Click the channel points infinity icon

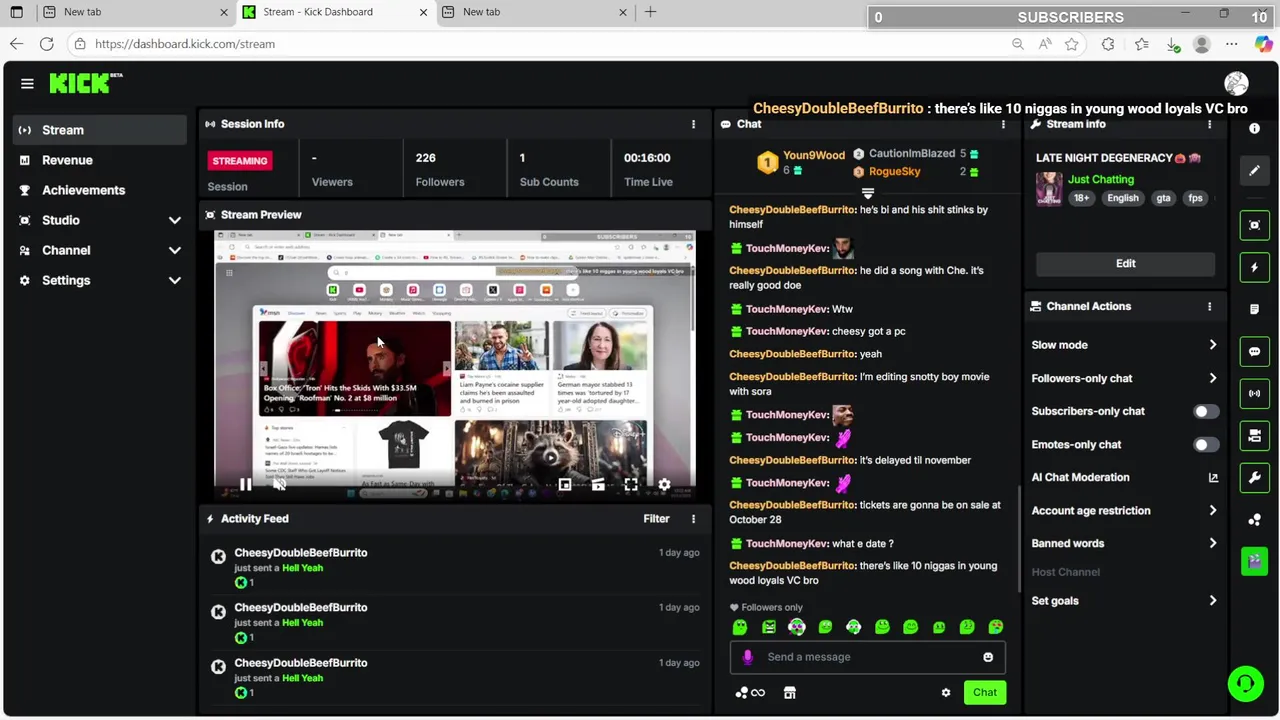750,692
